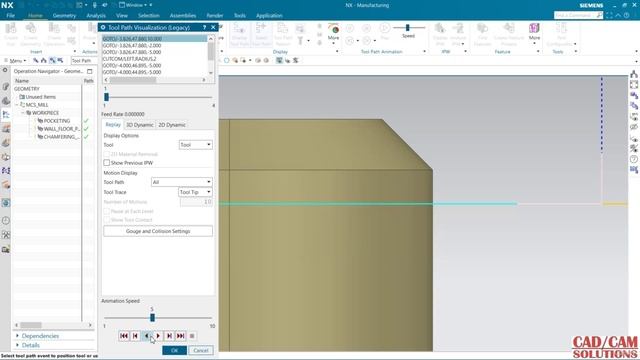Toggle full screen mode icon in title bar
The height and width of the screenshot is (360, 640).
(x=609, y=15)
